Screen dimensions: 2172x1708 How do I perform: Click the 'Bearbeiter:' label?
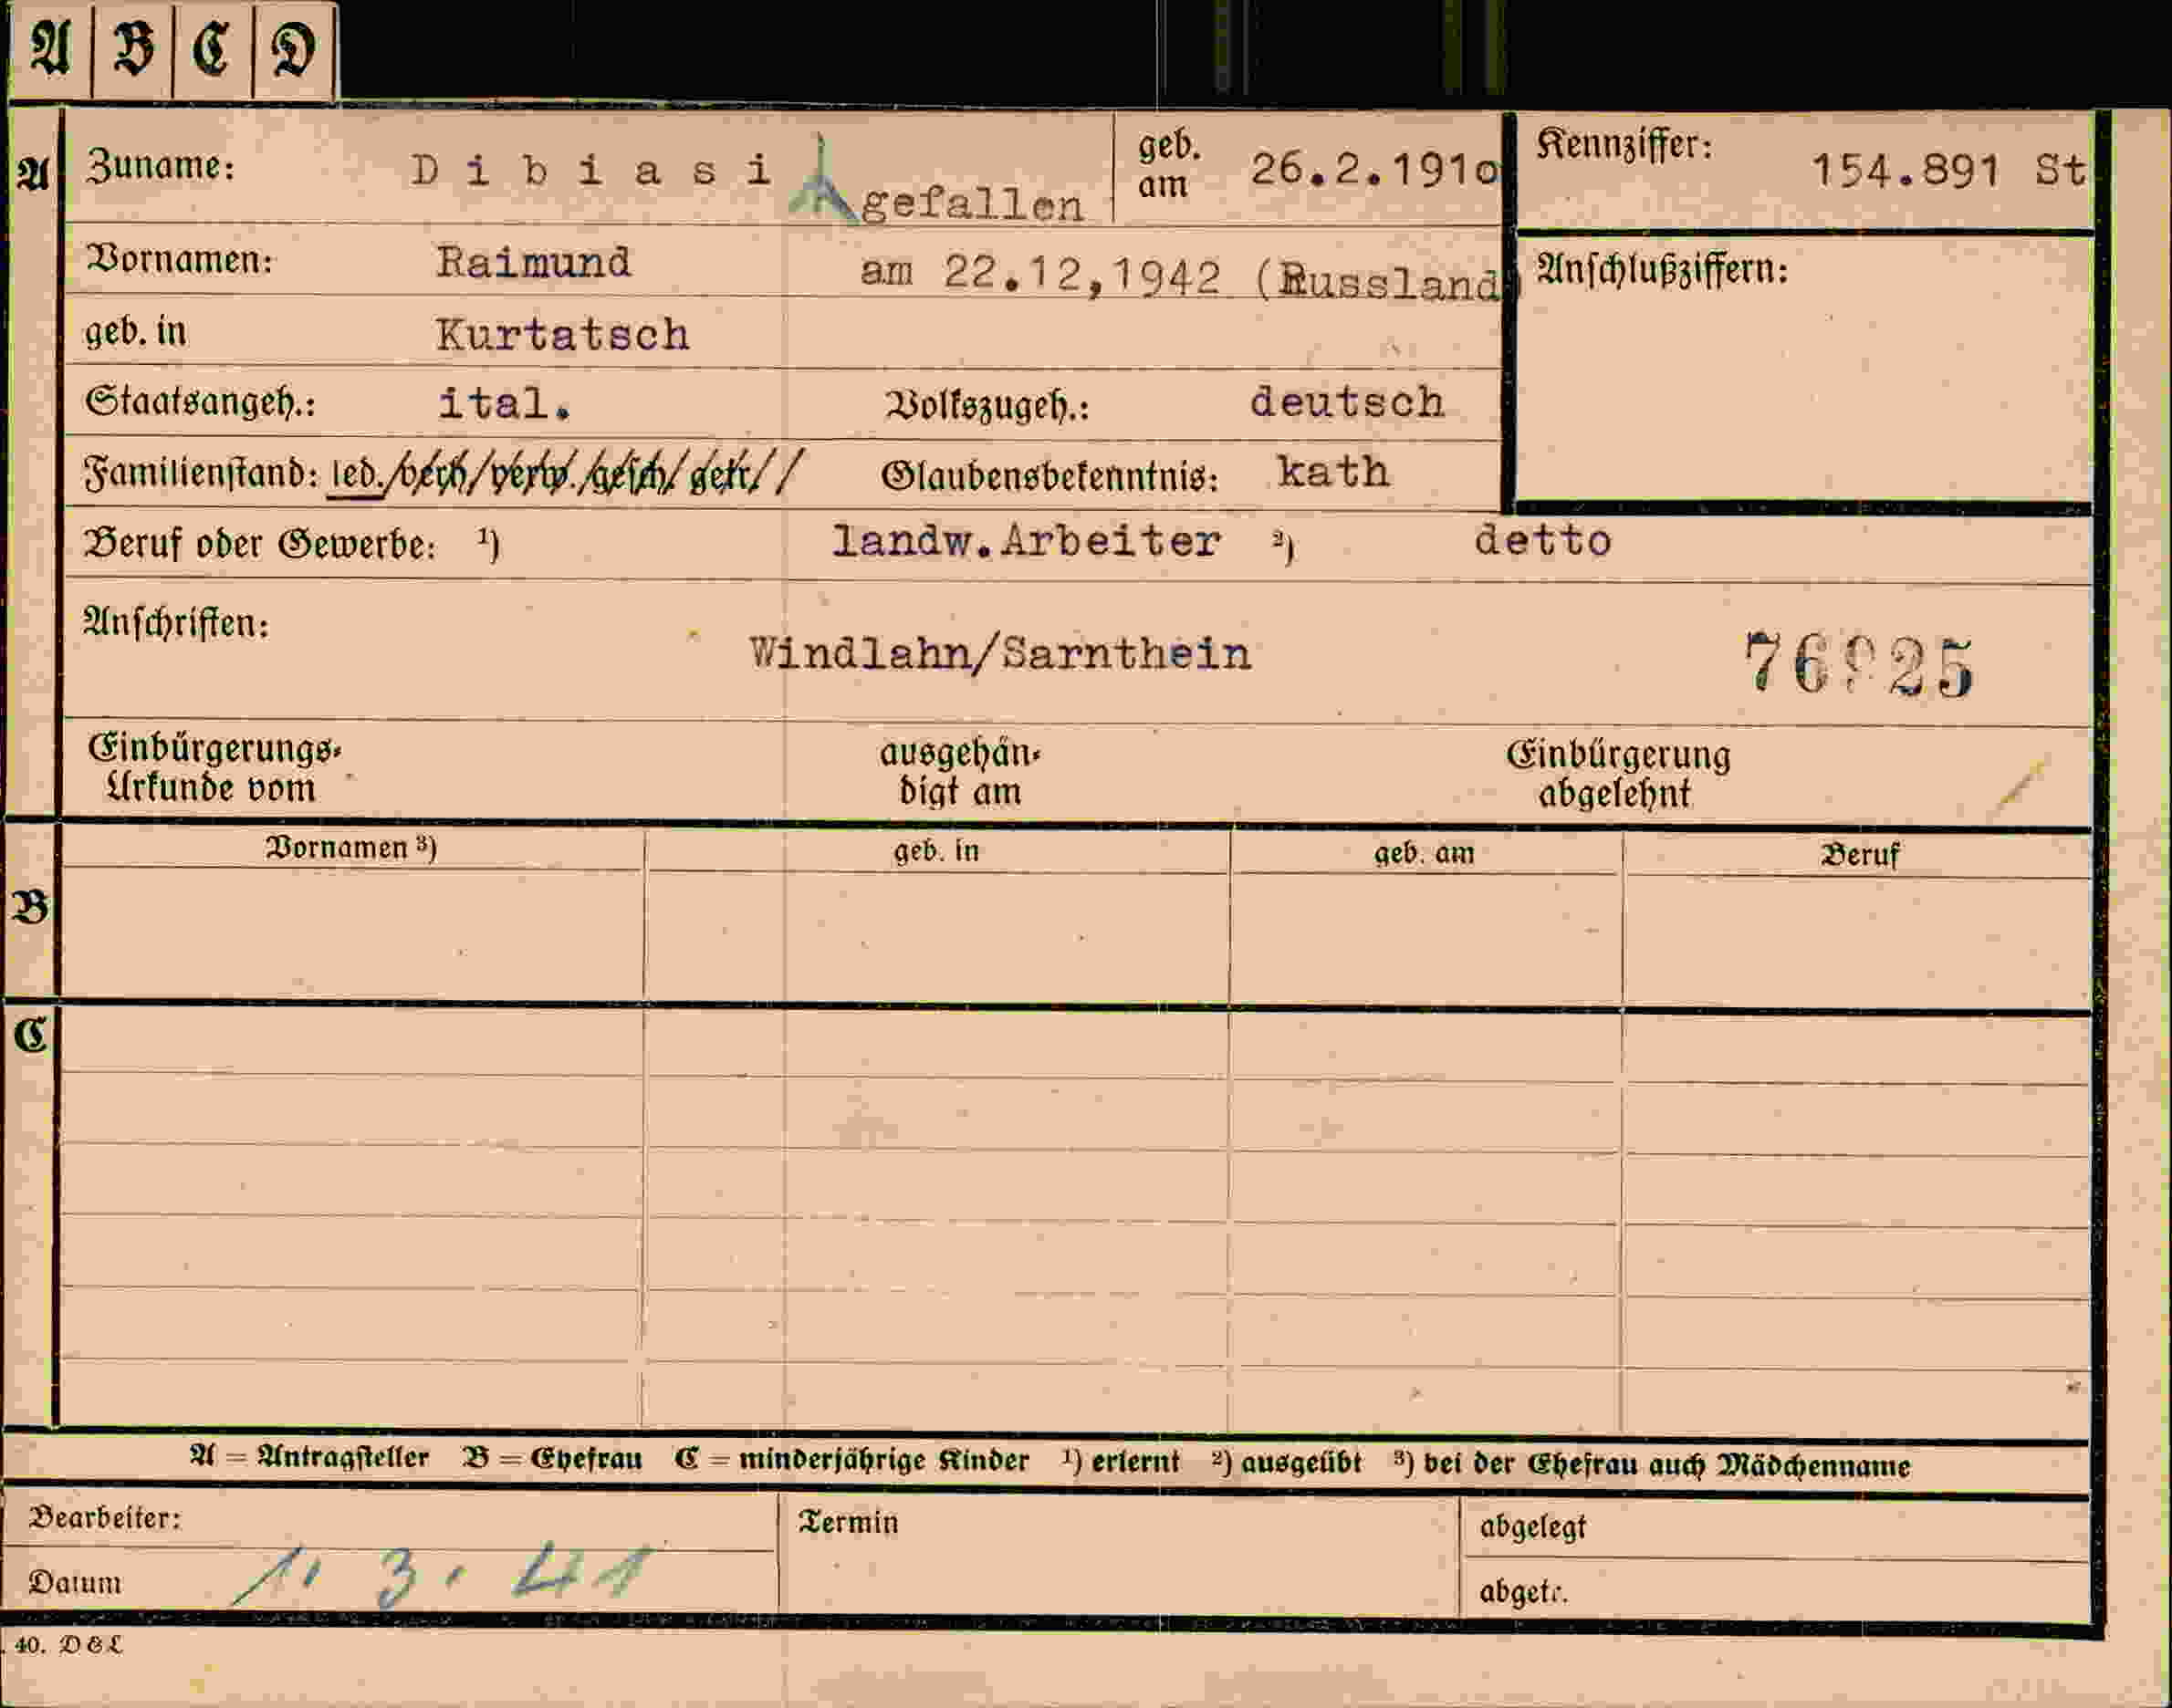(105, 1518)
